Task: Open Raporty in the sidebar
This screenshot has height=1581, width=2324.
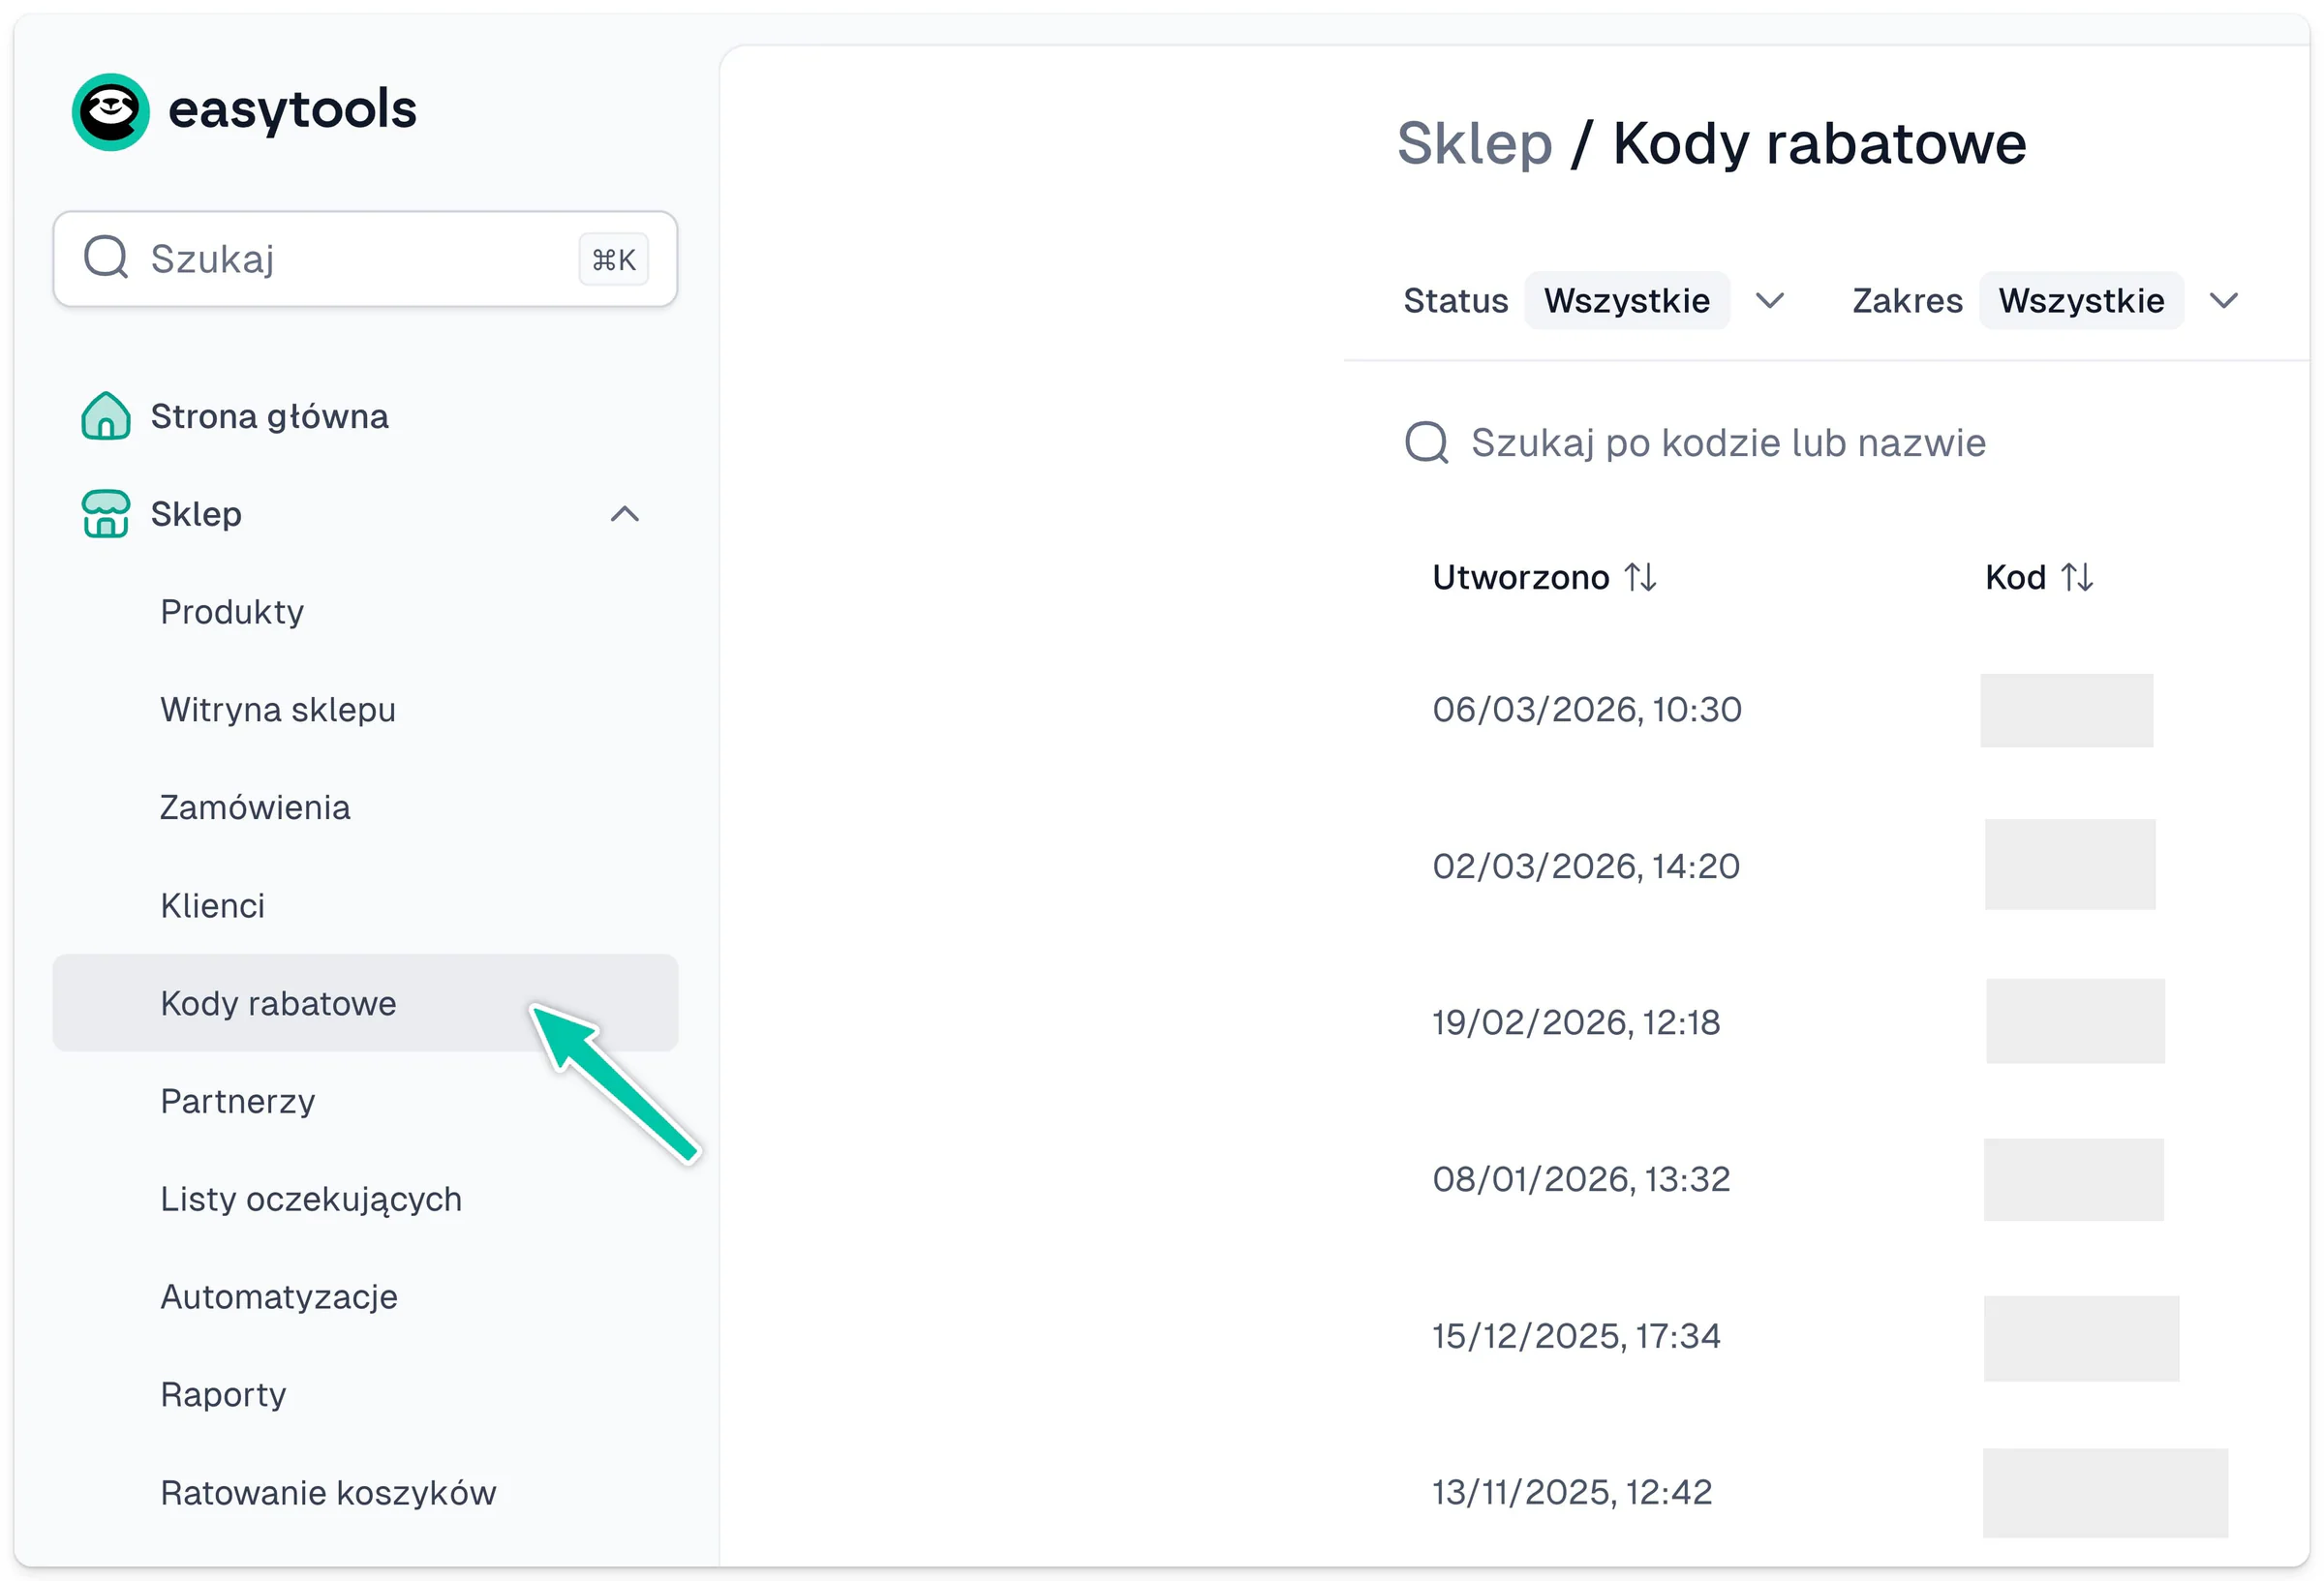Action: pyautogui.click(x=365, y=1394)
